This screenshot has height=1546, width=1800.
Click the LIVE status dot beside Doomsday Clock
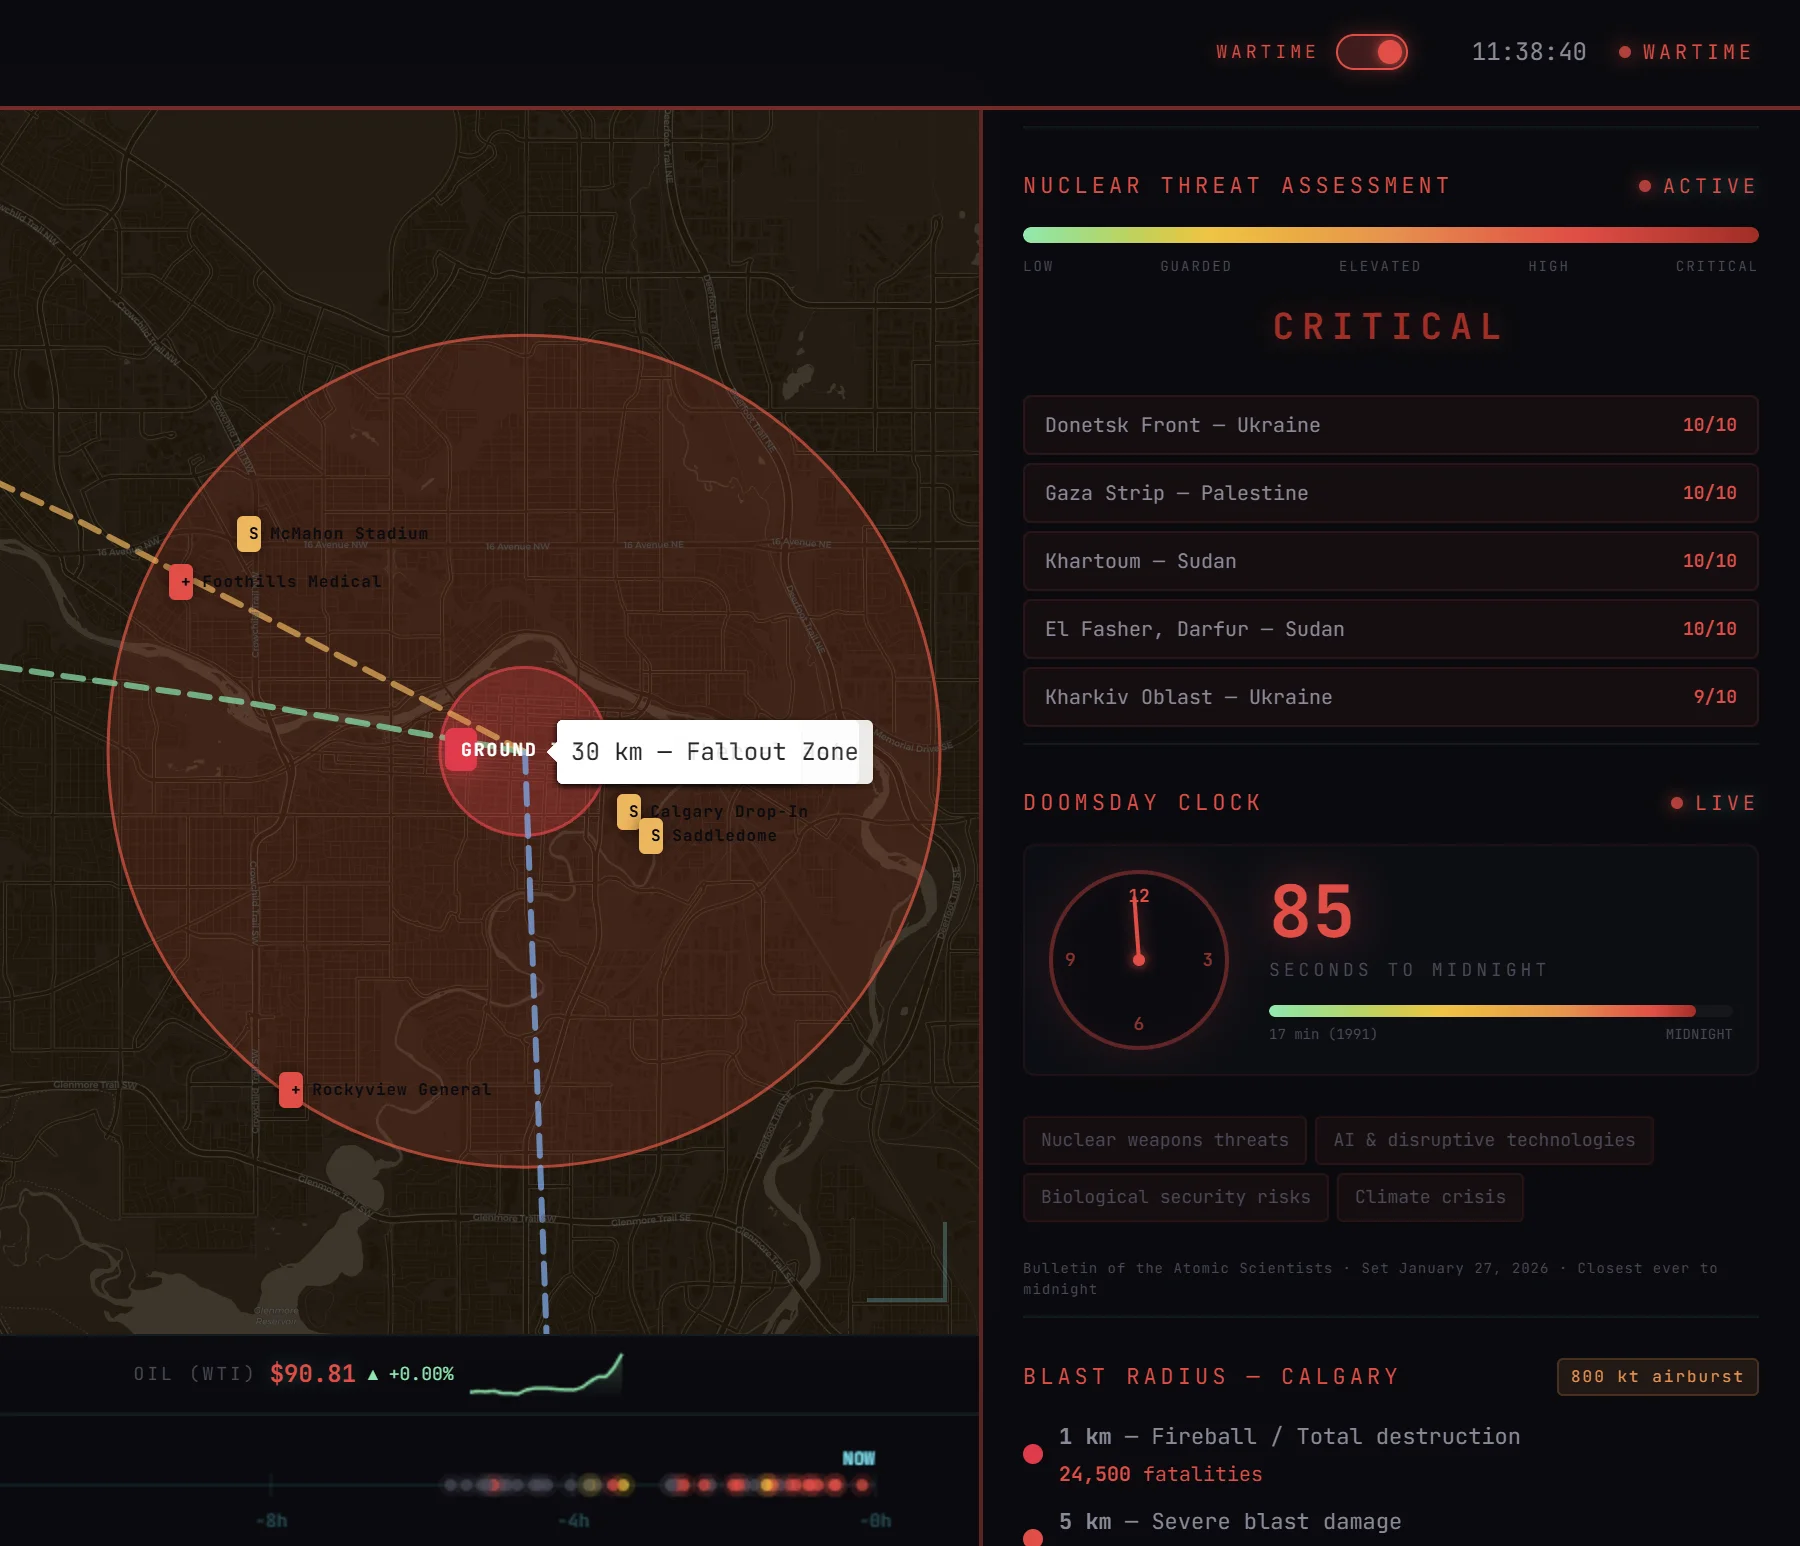pos(1676,803)
